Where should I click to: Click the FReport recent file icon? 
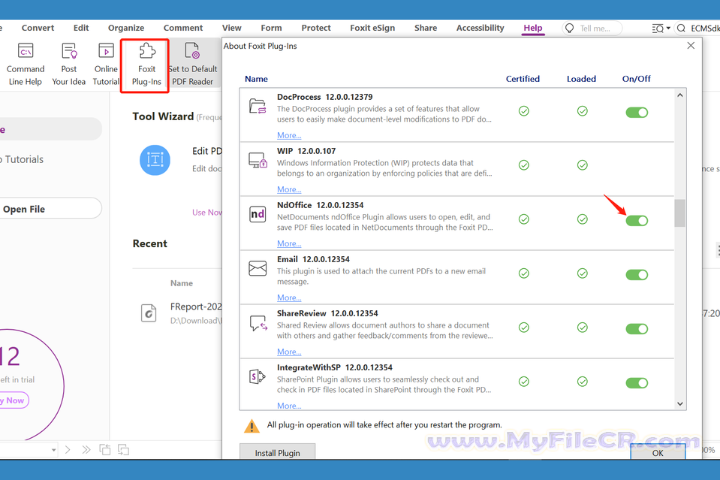(148, 313)
